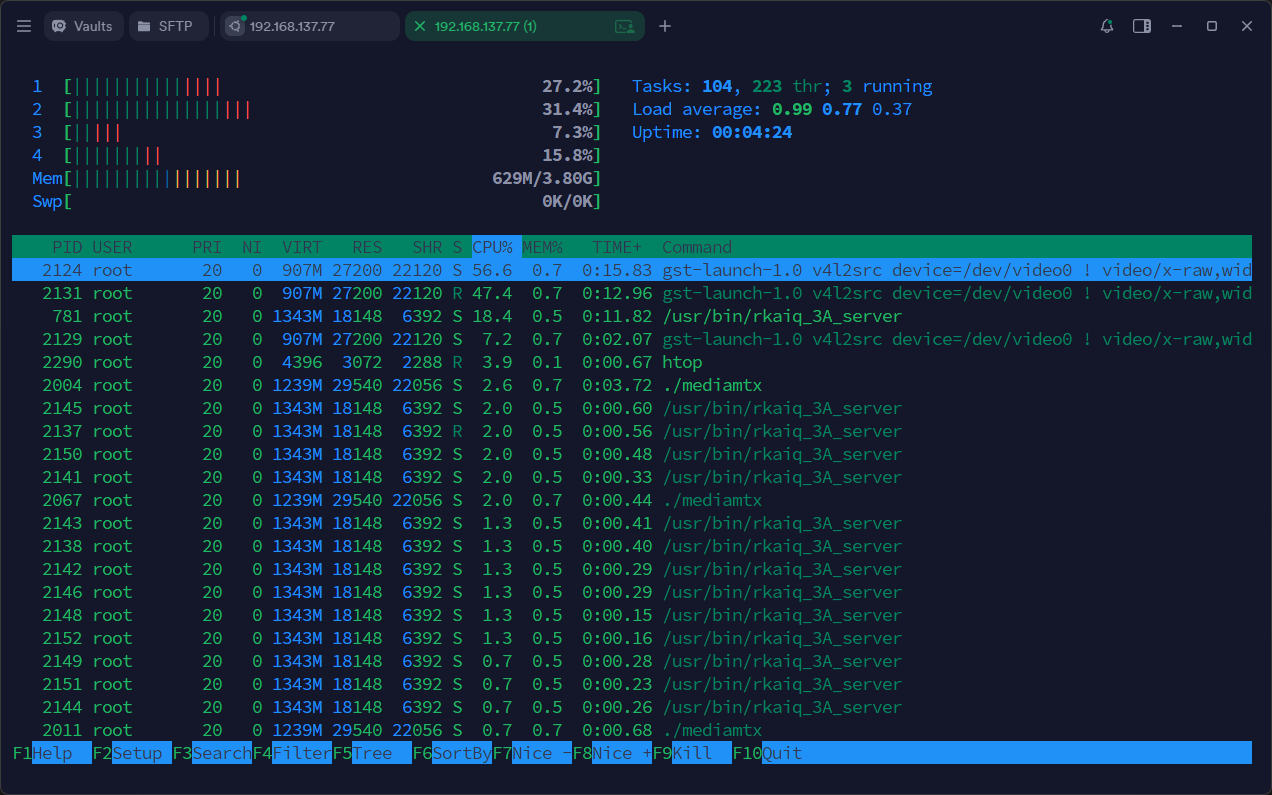This screenshot has height=795, width=1272.
Task: Close the active 192.168.137.77 (1) tab
Action: 419,26
